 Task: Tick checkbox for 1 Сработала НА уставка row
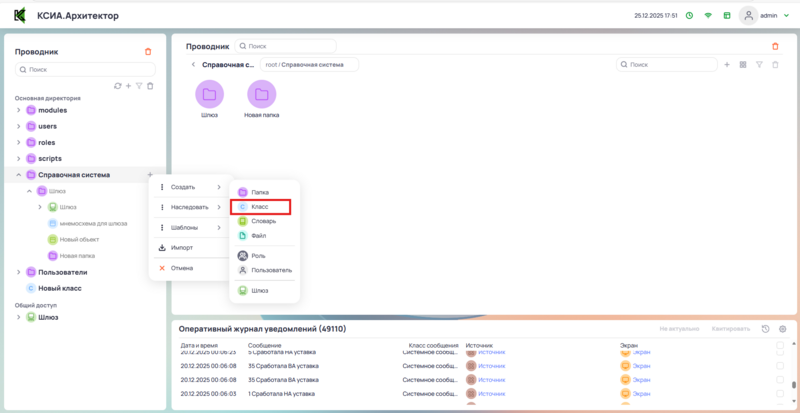[x=780, y=394]
